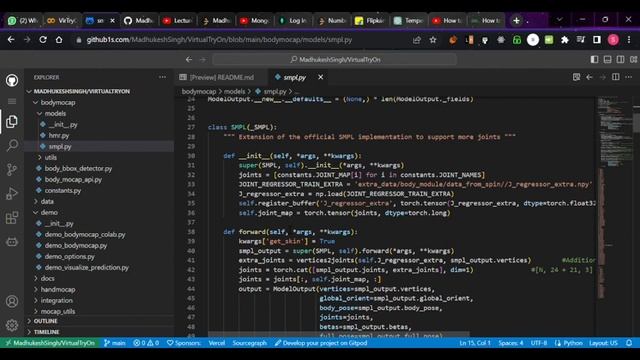Open constants.py in the explorer
The image size is (640, 360).
tap(63, 191)
